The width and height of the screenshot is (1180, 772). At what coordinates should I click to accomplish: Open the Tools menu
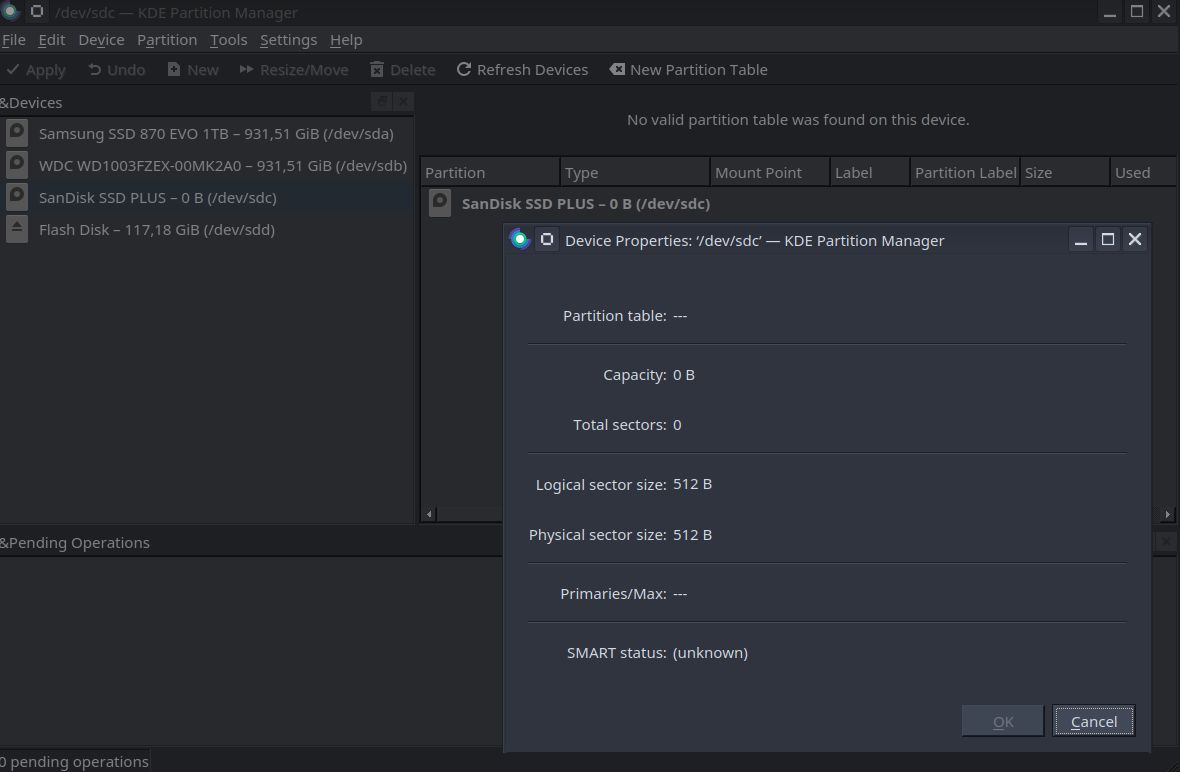click(228, 40)
